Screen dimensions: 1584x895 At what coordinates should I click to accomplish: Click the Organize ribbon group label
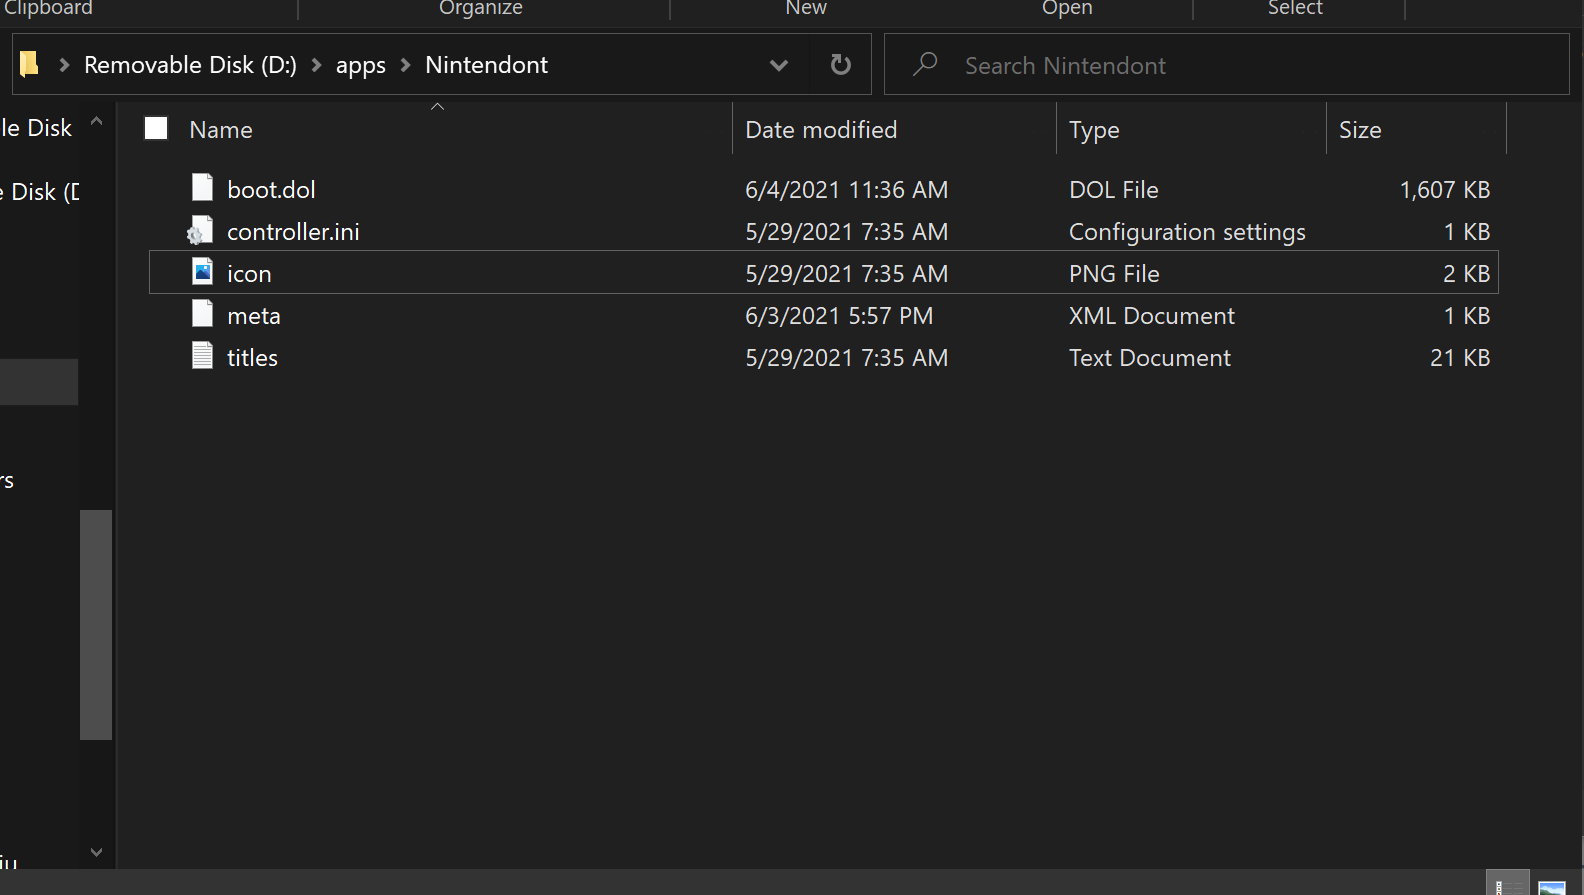pos(481,8)
